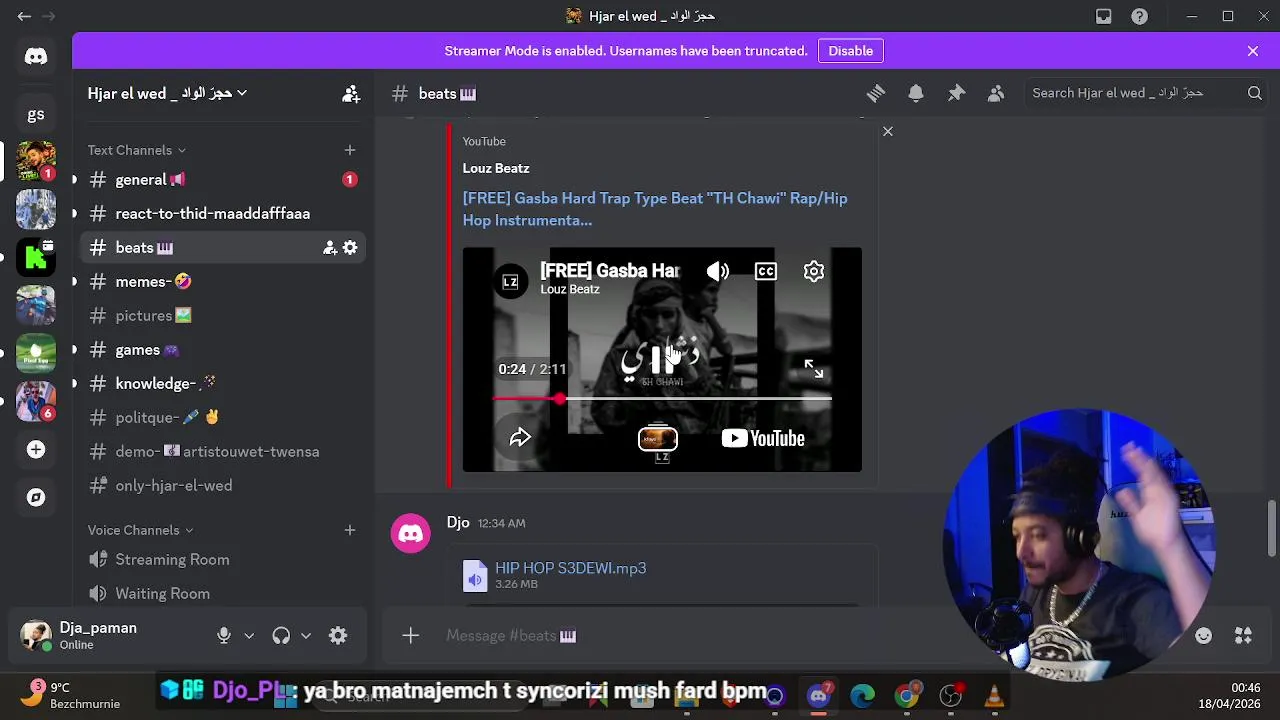
Task: Open server dropdown Hjar el wed
Action: (167, 94)
